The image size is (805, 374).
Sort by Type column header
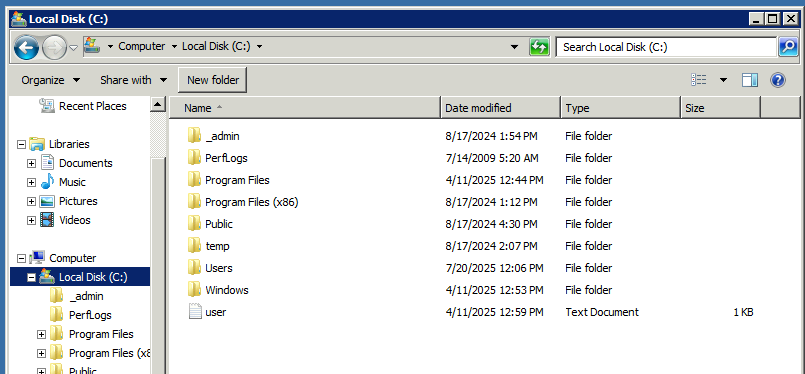(621, 108)
